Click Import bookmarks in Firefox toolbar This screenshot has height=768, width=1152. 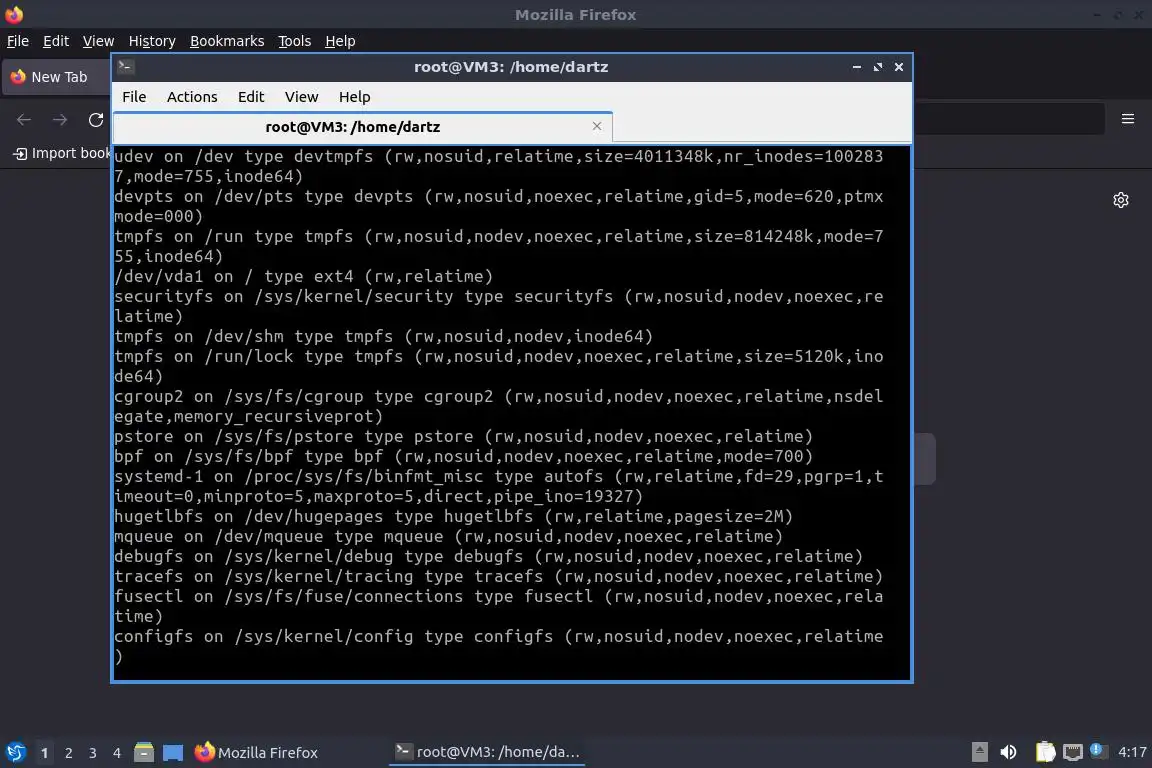point(61,153)
